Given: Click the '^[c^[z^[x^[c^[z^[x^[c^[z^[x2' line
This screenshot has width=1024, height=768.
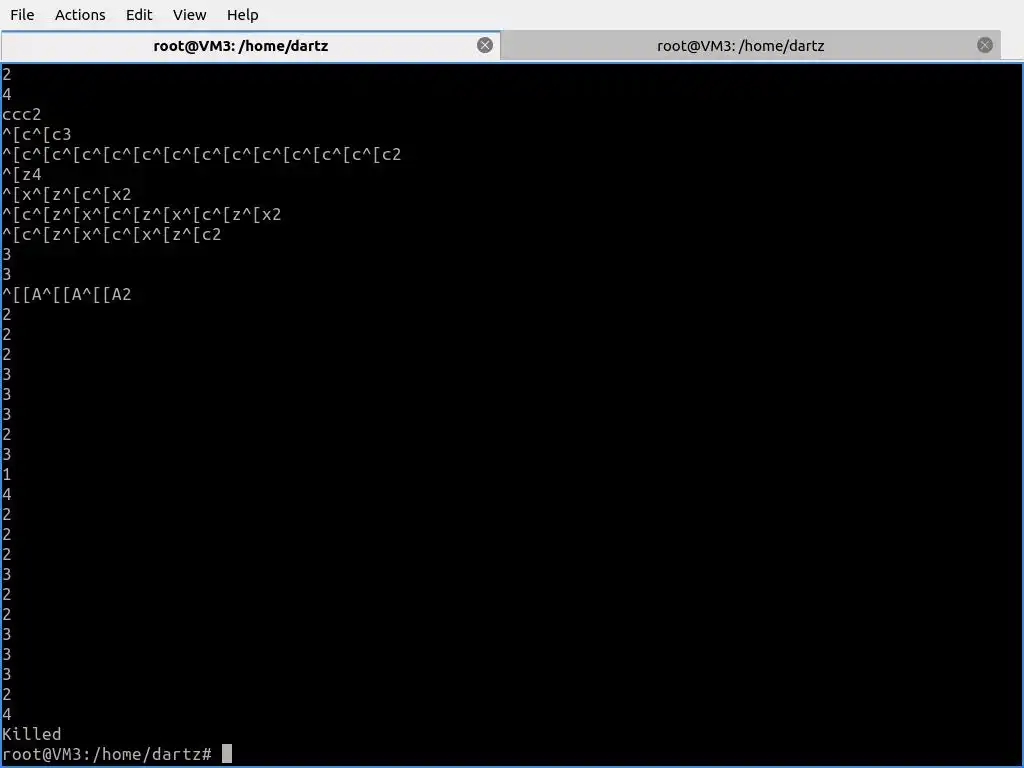Looking at the screenshot, I should coord(142,214).
